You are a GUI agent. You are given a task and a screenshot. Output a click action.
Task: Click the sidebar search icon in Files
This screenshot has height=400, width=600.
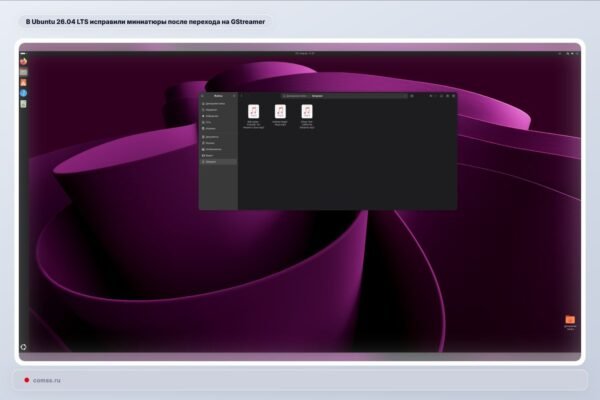203,96
